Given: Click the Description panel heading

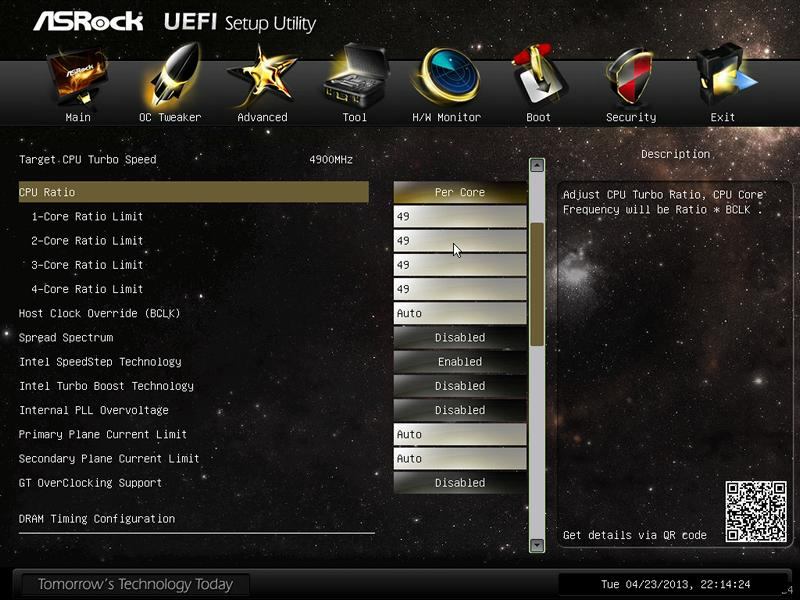Looking at the screenshot, I should point(675,154).
